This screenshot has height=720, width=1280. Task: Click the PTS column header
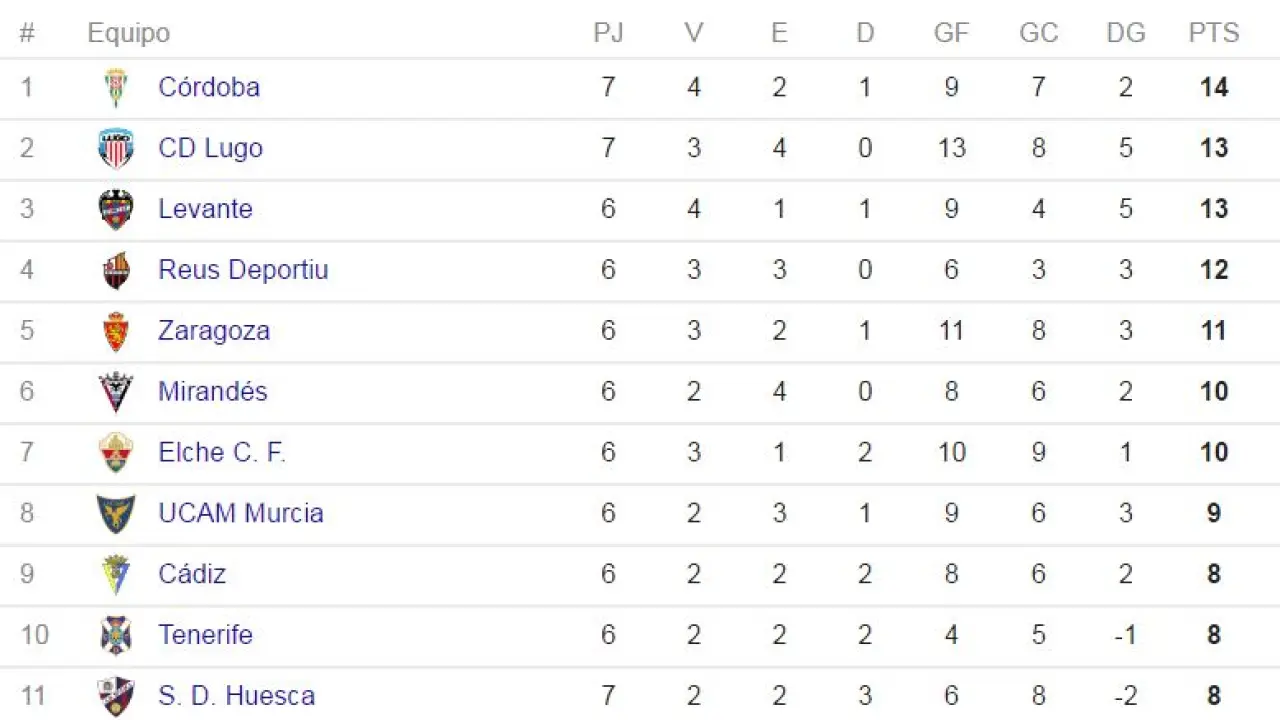point(1213,33)
